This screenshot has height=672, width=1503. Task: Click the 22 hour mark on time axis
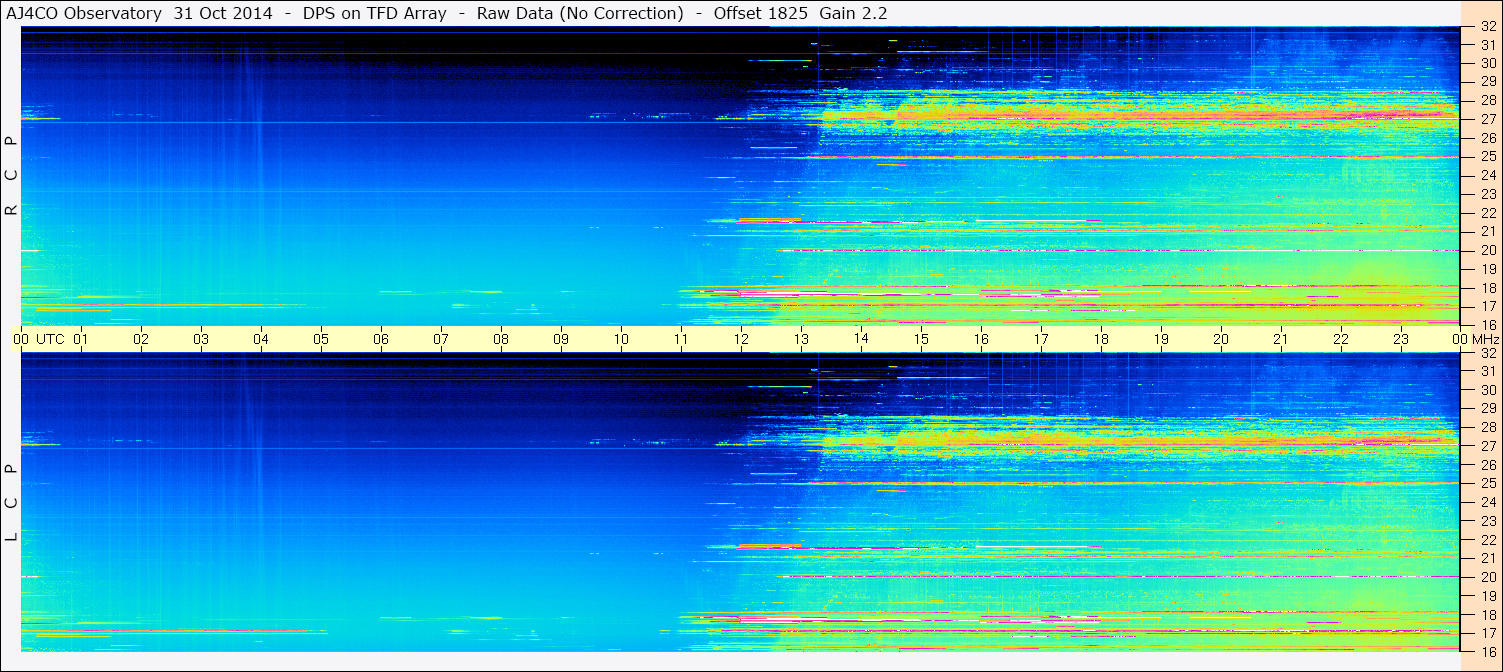click(x=1341, y=340)
